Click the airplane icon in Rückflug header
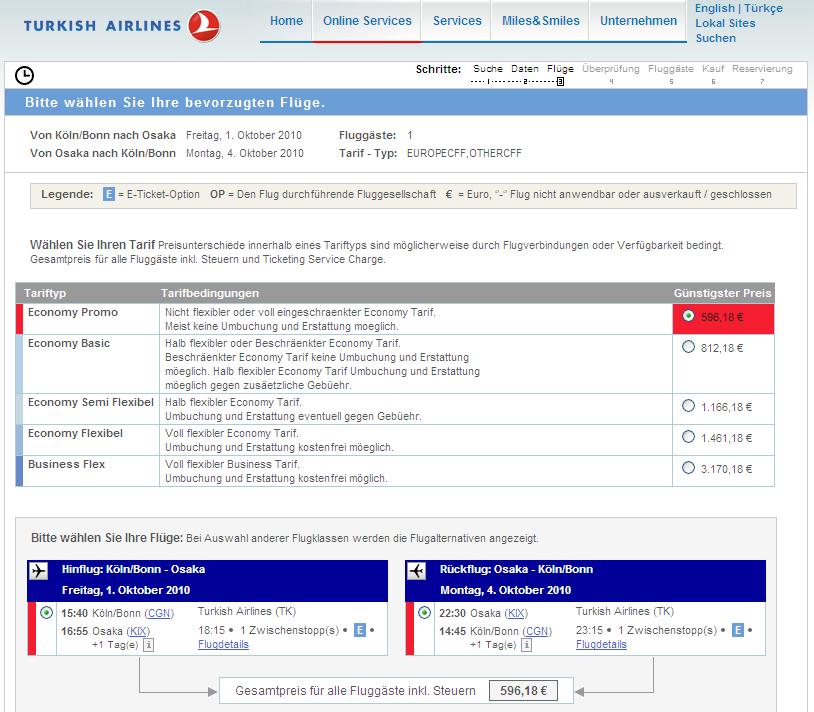Image resolution: width=814 pixels, height=712 pixels. tap(418, 570)
